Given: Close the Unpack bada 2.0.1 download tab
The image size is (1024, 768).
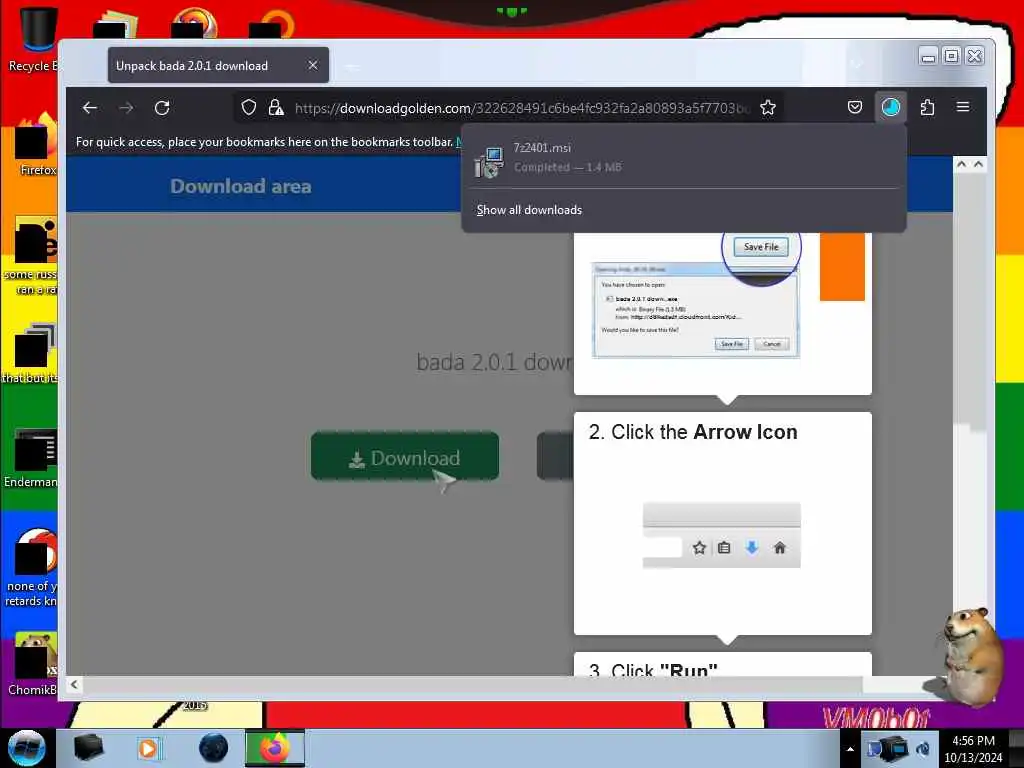Looking at the screenshot, I should pos(313,65).
